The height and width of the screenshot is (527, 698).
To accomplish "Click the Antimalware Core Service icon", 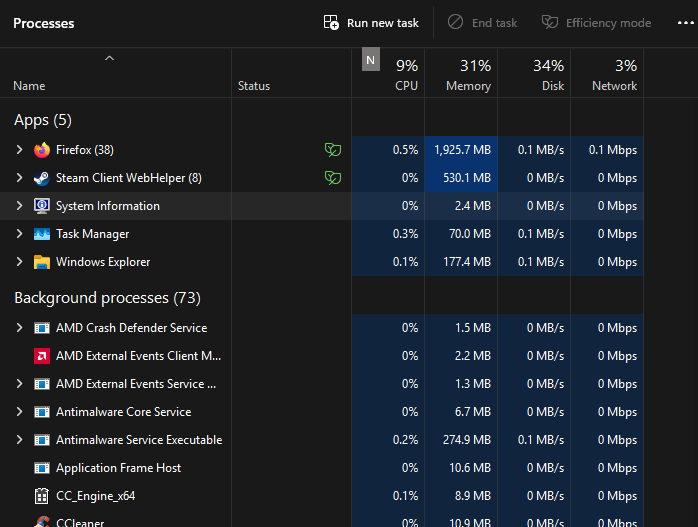I will pyautogui.click(x=42, y=412).
